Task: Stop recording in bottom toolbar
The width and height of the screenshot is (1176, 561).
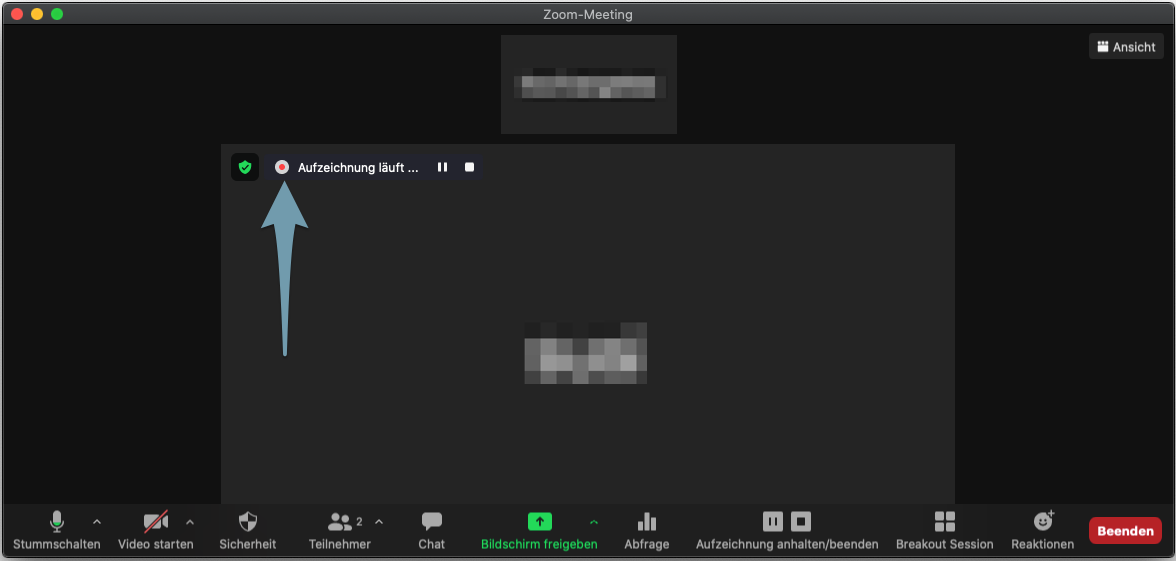Action: point(801,521)
